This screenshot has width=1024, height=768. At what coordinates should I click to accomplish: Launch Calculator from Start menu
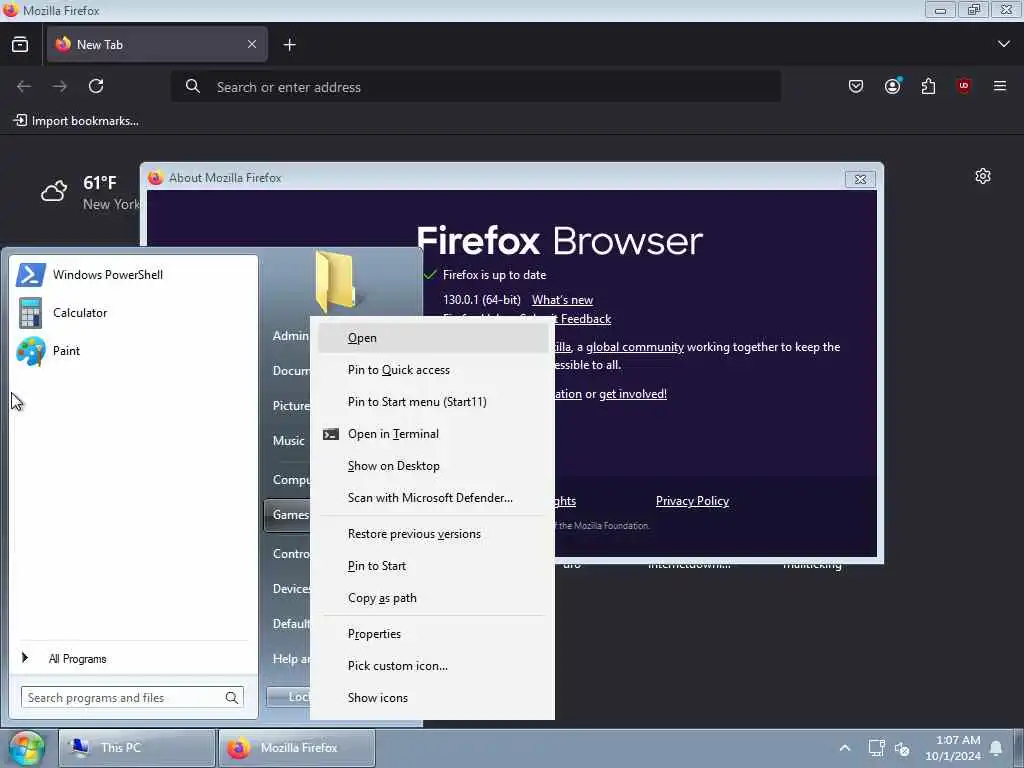[133, 313]
